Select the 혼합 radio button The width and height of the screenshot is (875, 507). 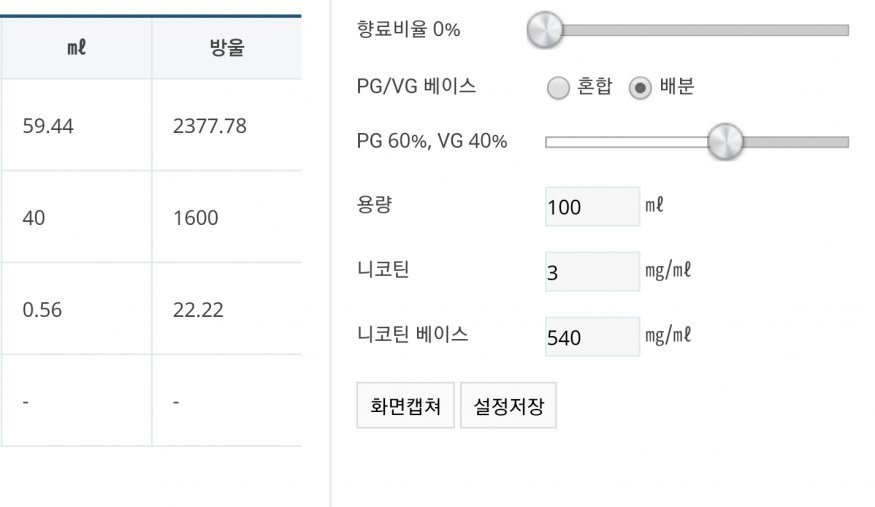point(558,88)
